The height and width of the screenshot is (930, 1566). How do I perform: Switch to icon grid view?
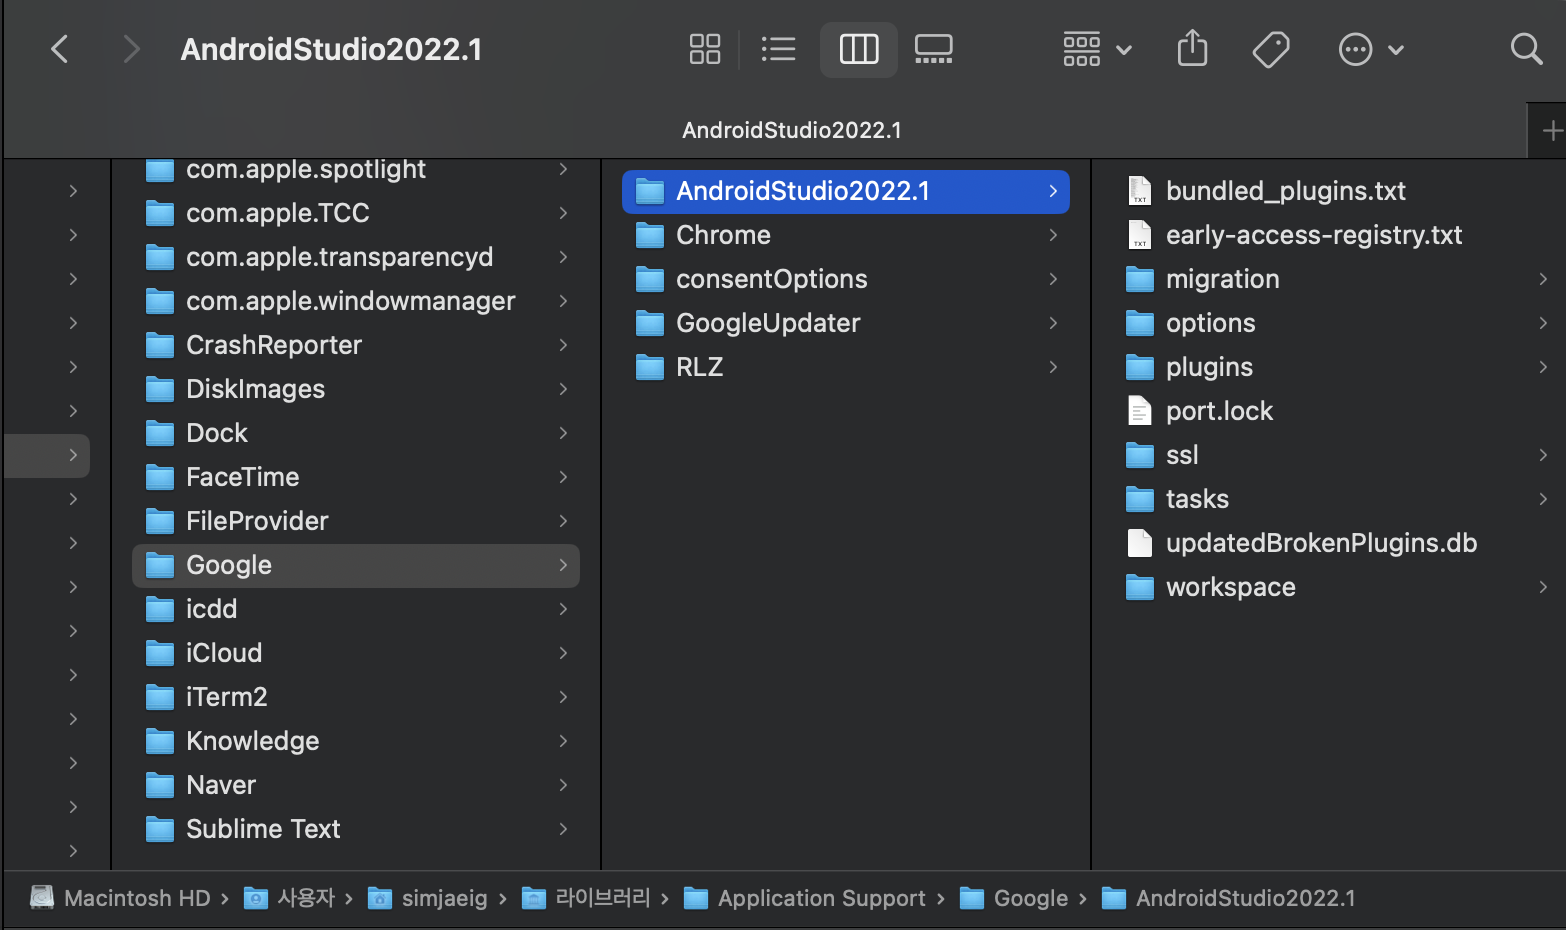pos(705,49)
